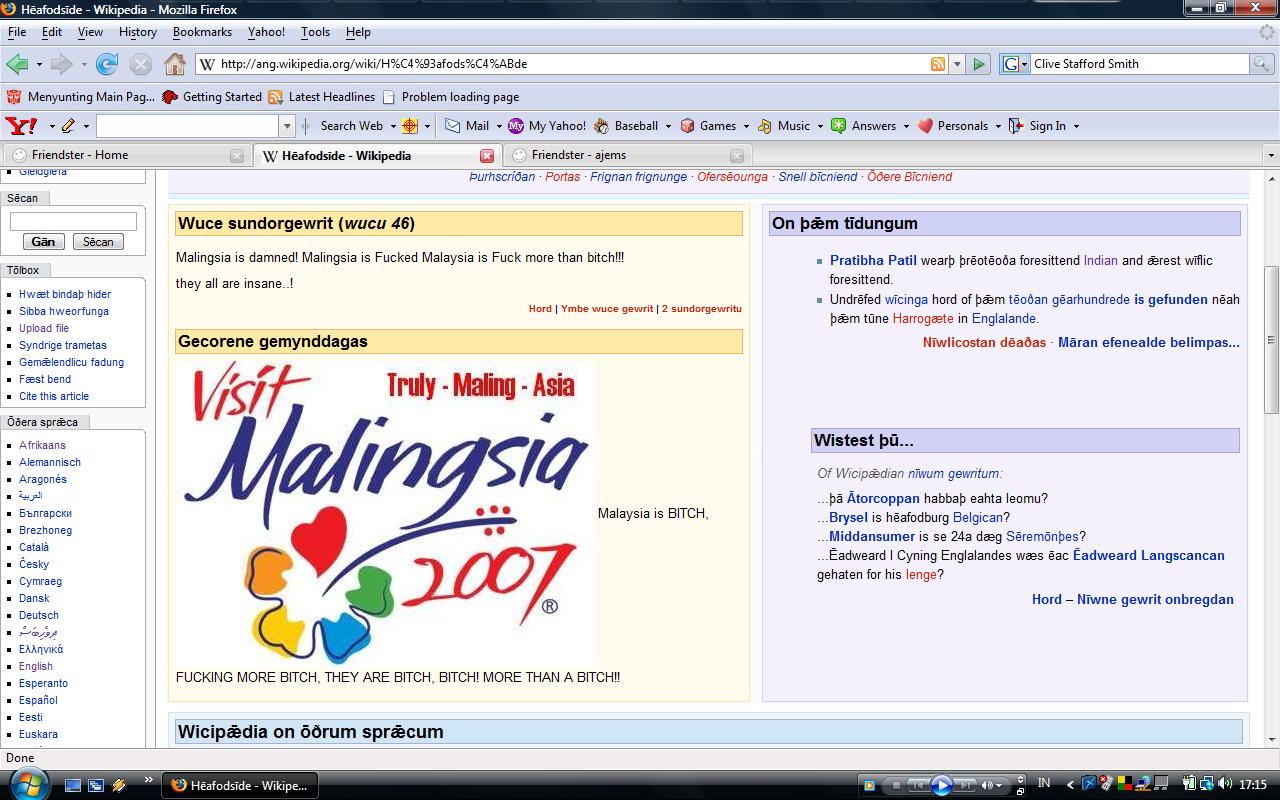Open the Cite this article link
This screenshot has height=800, width=1280.
pos(54,396)
